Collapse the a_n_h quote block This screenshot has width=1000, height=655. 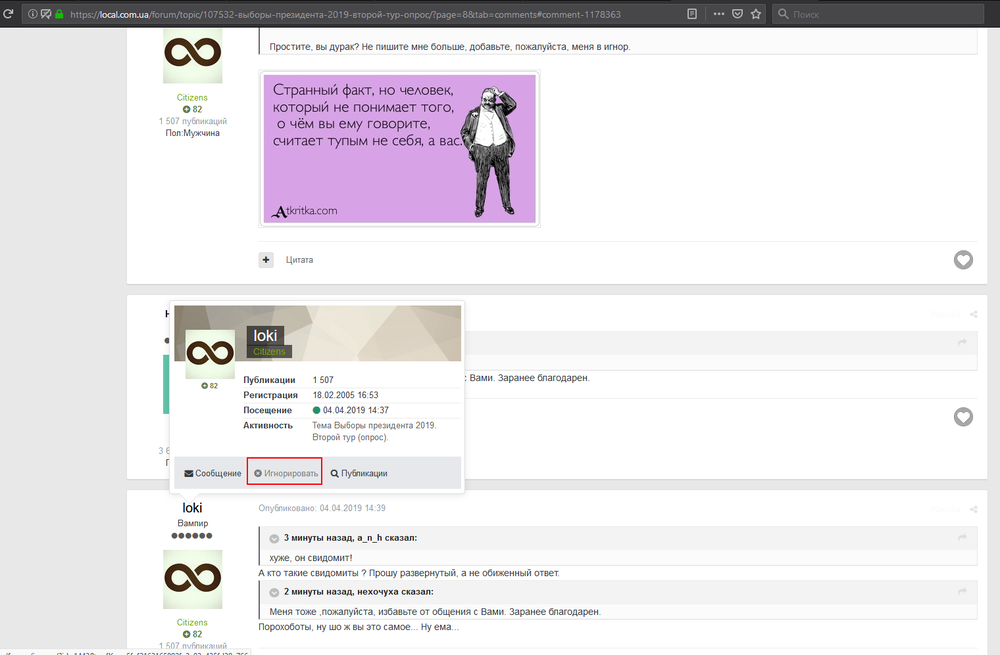point(274,538)
